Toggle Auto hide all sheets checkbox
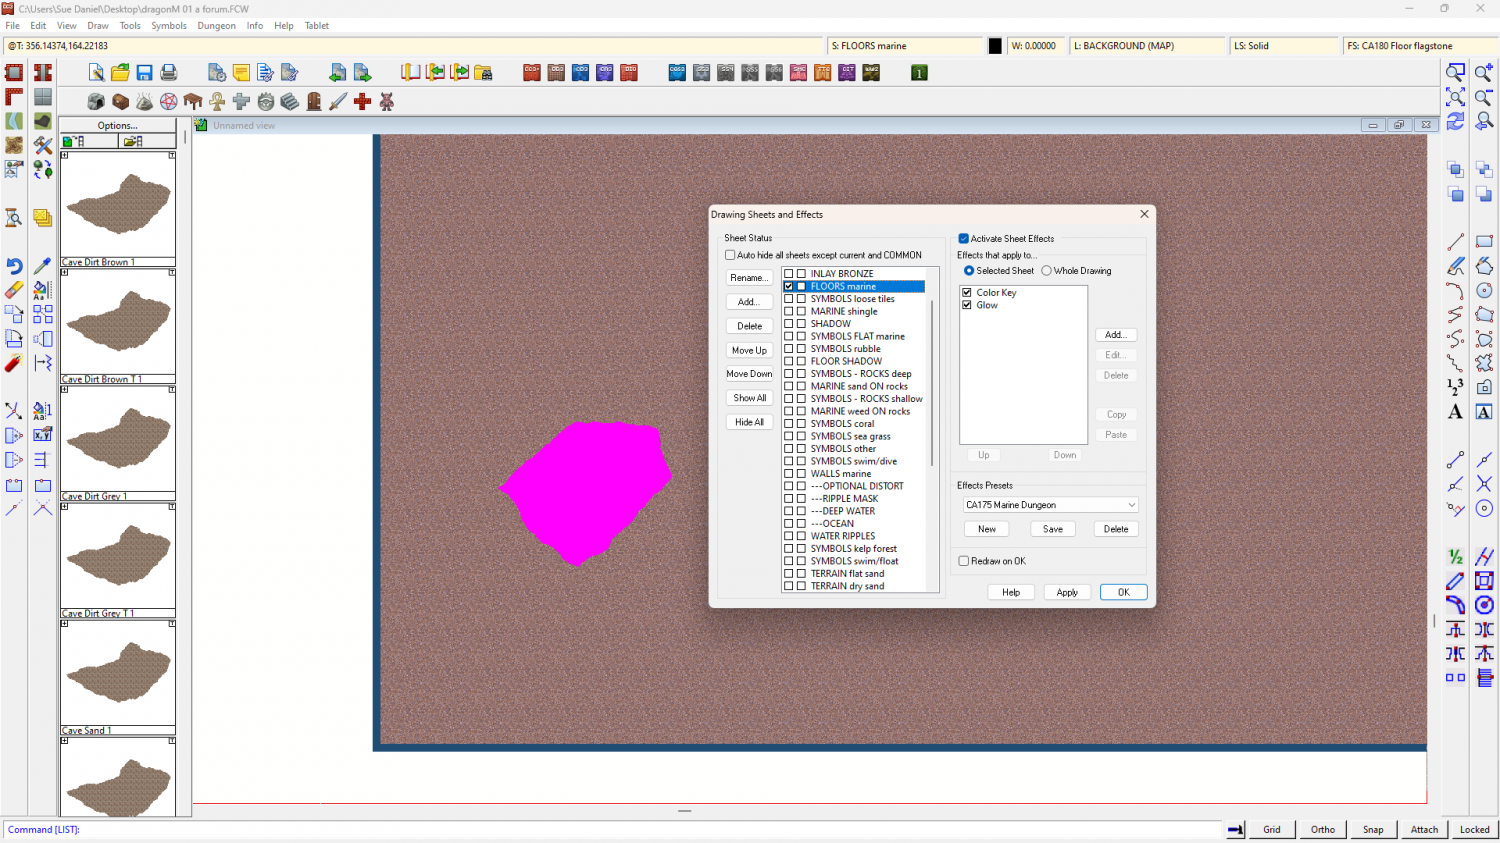This screenshot has width=1500, height=843. click(730, 255)
